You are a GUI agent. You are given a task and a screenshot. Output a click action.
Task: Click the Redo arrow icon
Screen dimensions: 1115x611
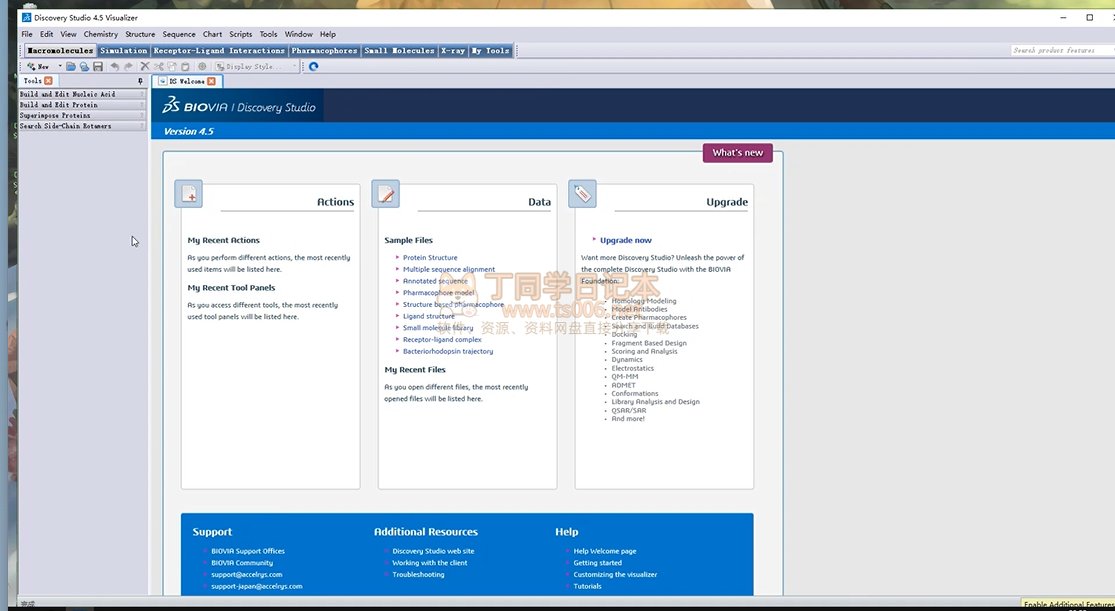[129, 66]
